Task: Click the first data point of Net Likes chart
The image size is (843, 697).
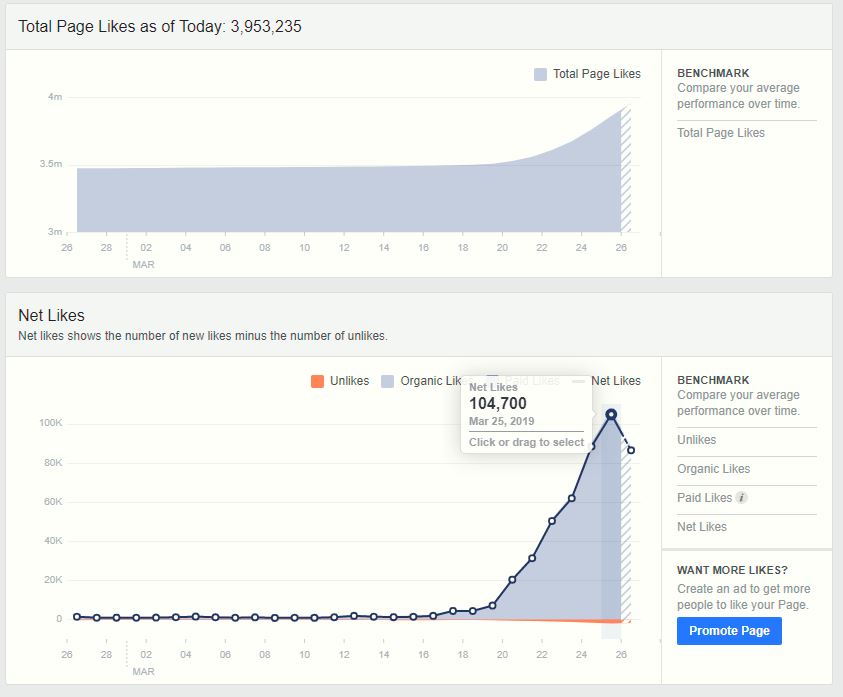Action: tap(77, 616)
